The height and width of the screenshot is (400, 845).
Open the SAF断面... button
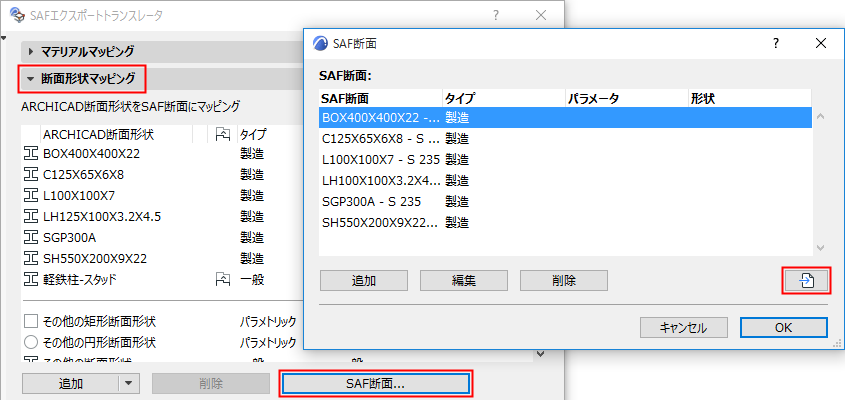pyautogui.click(x=376, y=383)
